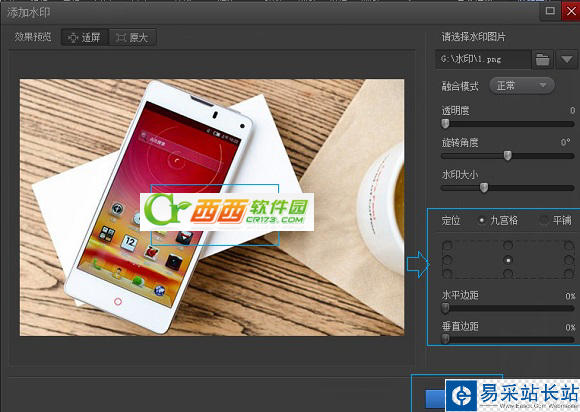Switch preview to 适屏 fit-screen mode

tap(85, 37)
